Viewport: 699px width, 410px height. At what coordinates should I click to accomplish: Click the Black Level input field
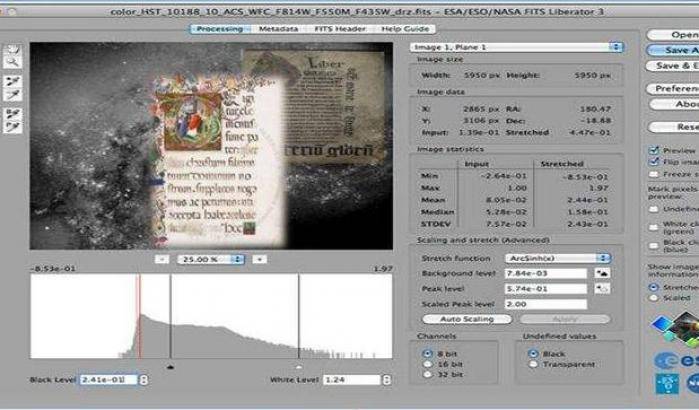point(109,380)
